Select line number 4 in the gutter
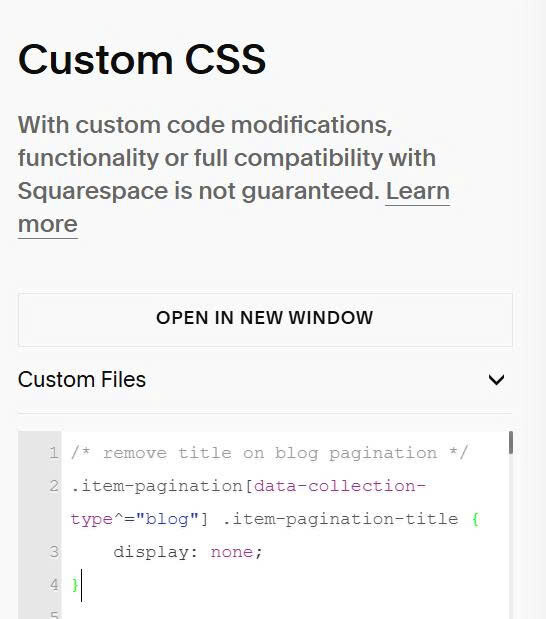 (x=54, y=585)
